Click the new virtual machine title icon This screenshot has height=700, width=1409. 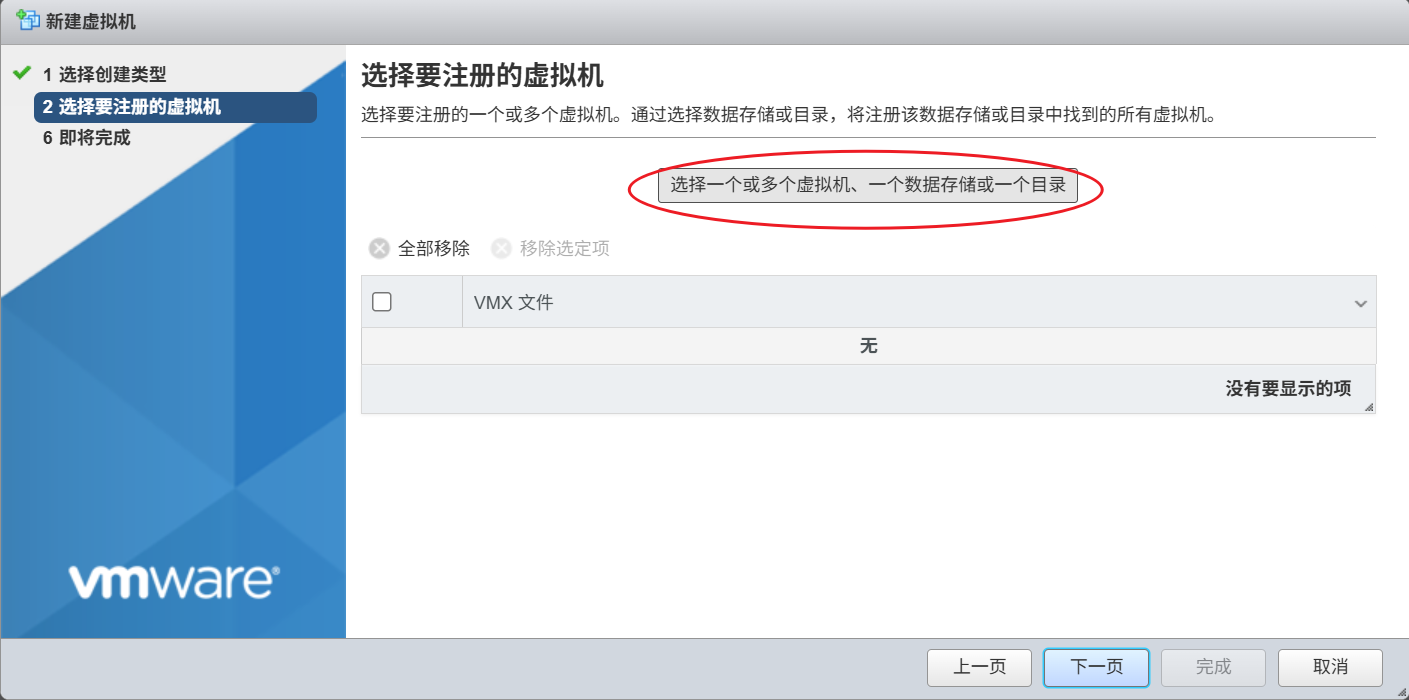[27, 20]
